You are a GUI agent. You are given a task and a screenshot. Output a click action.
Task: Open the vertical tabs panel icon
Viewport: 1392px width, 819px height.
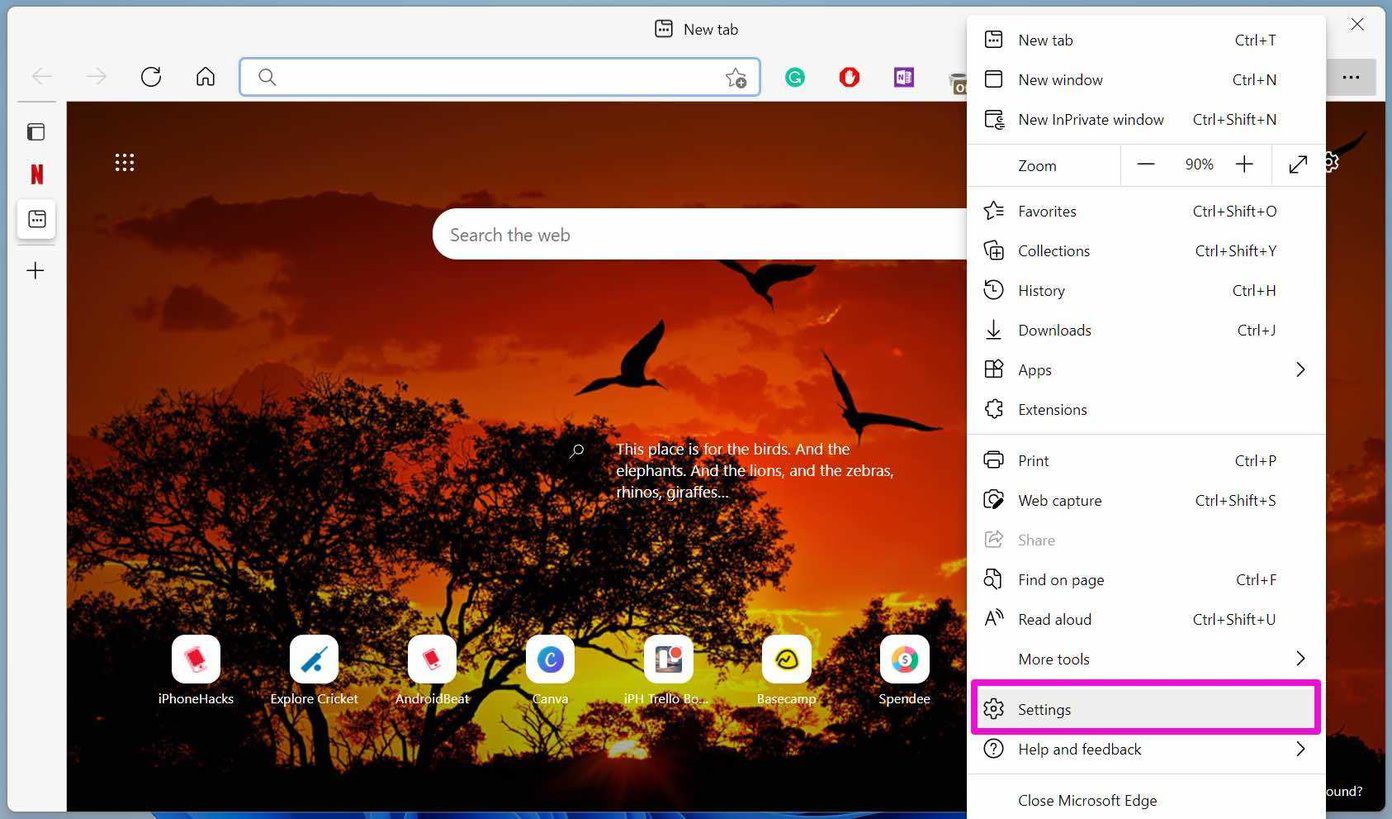(x=36, y=132)
